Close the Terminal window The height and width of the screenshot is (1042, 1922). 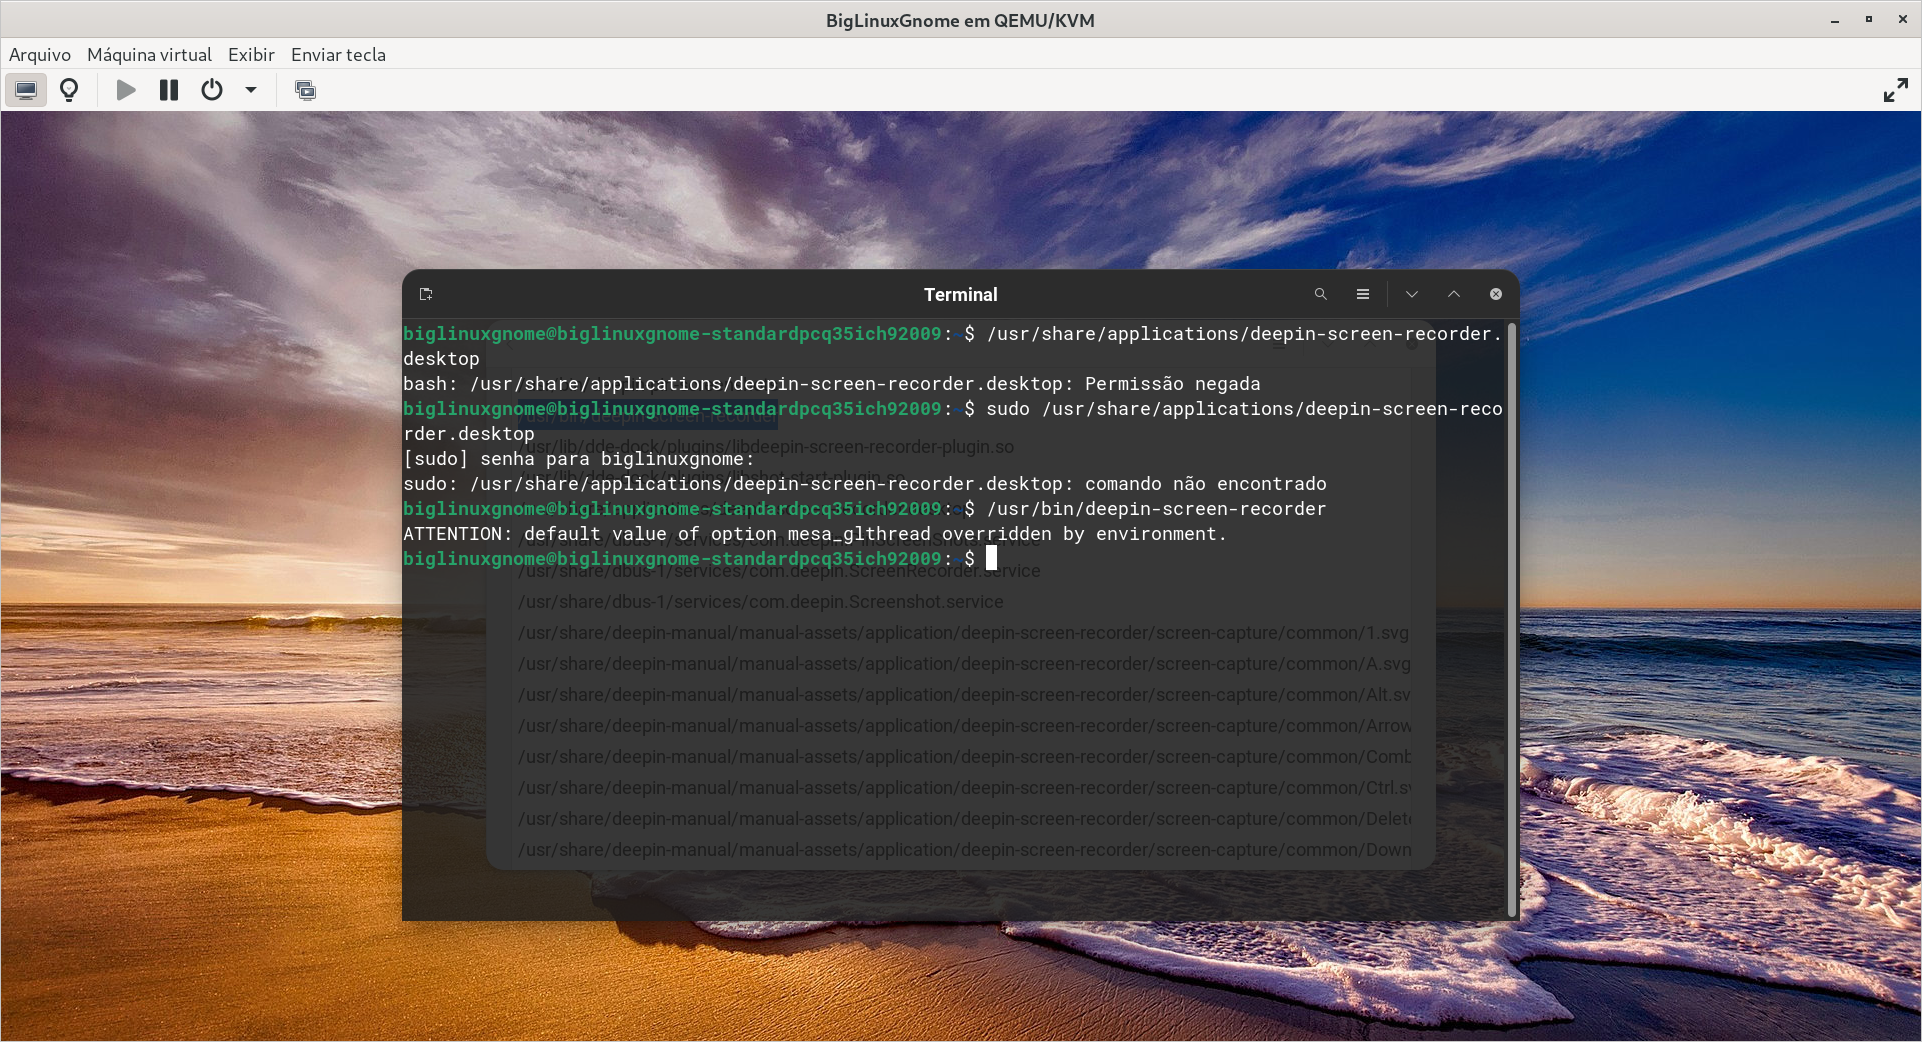click(x=1496, y=294)
